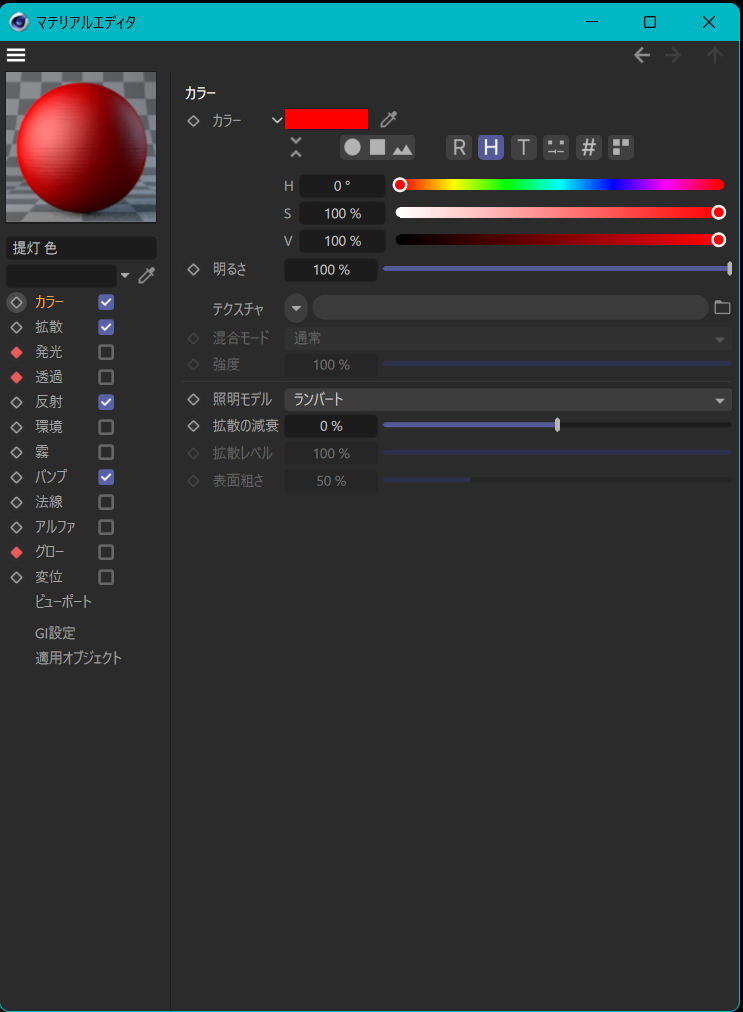Click the hex color # button

coord(589,148)
